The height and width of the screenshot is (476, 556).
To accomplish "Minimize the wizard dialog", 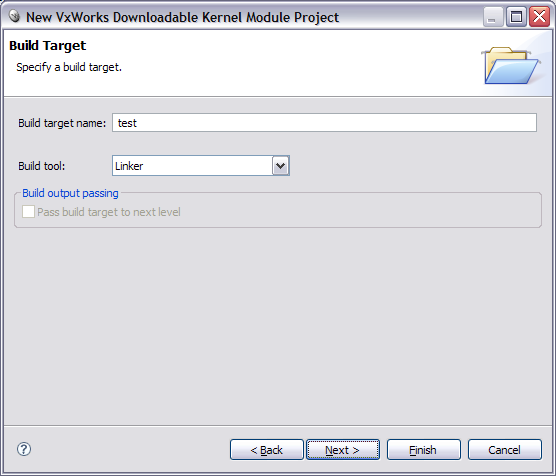I will coord(493,17).
